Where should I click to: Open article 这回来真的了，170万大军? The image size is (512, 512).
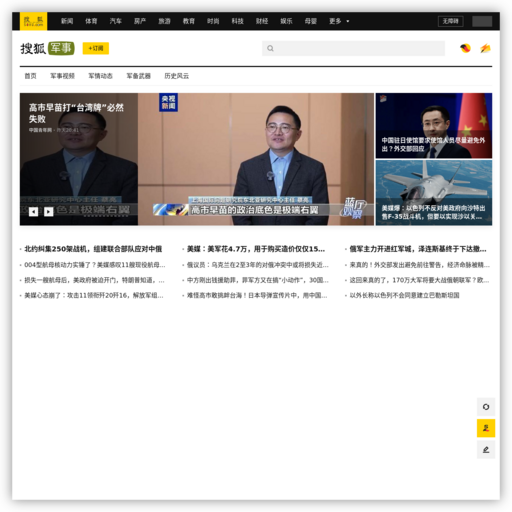pyautogui.click(x=419, y=280)
